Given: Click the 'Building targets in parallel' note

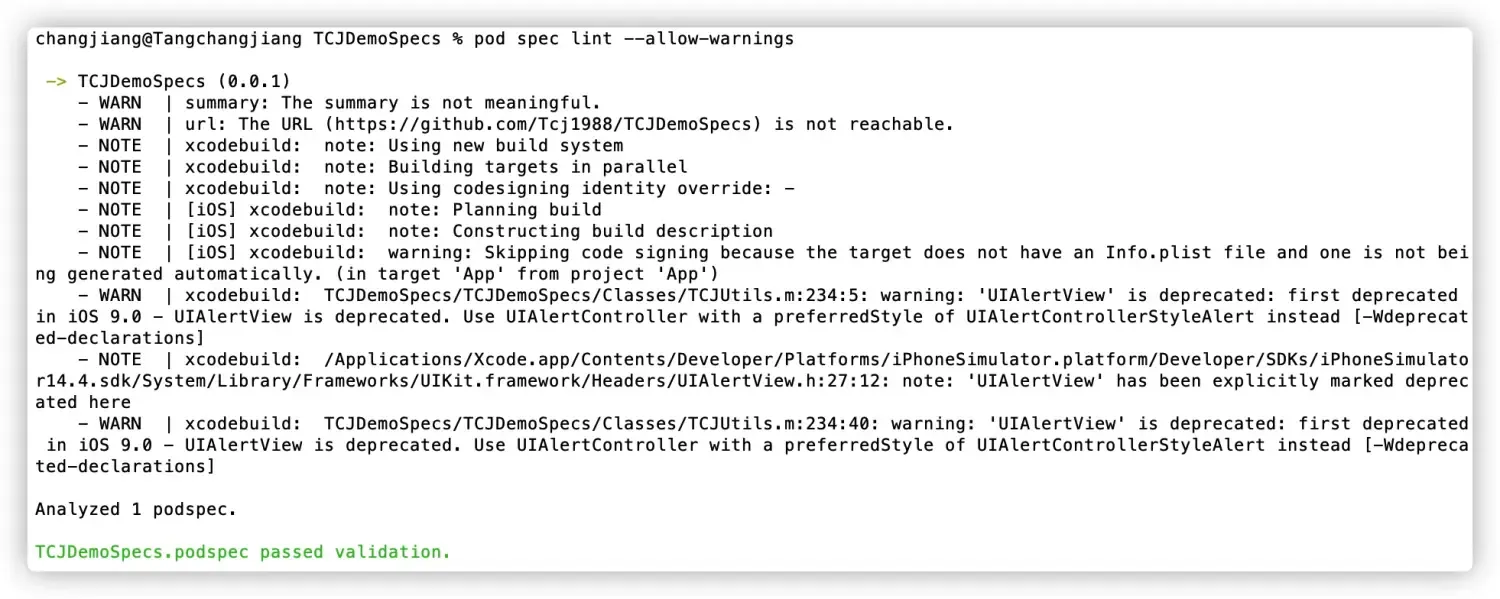Looking at the screenshot, I should coord(537,167).
